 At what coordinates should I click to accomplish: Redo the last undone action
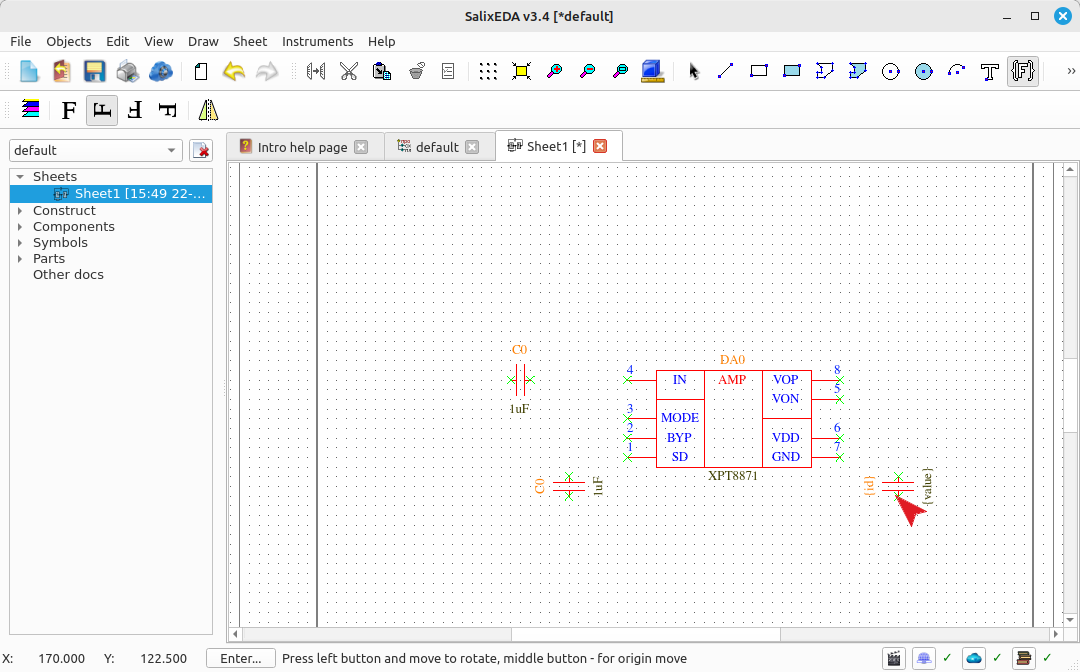click(x=267, y=71)
